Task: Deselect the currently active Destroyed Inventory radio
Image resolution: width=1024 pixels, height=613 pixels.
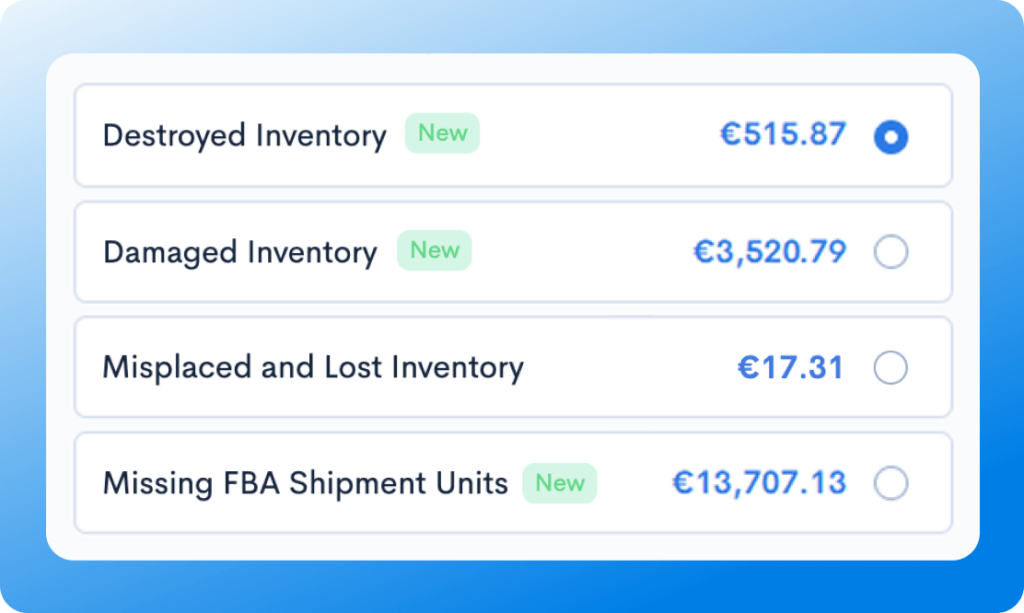Action: tap(891, 137)
